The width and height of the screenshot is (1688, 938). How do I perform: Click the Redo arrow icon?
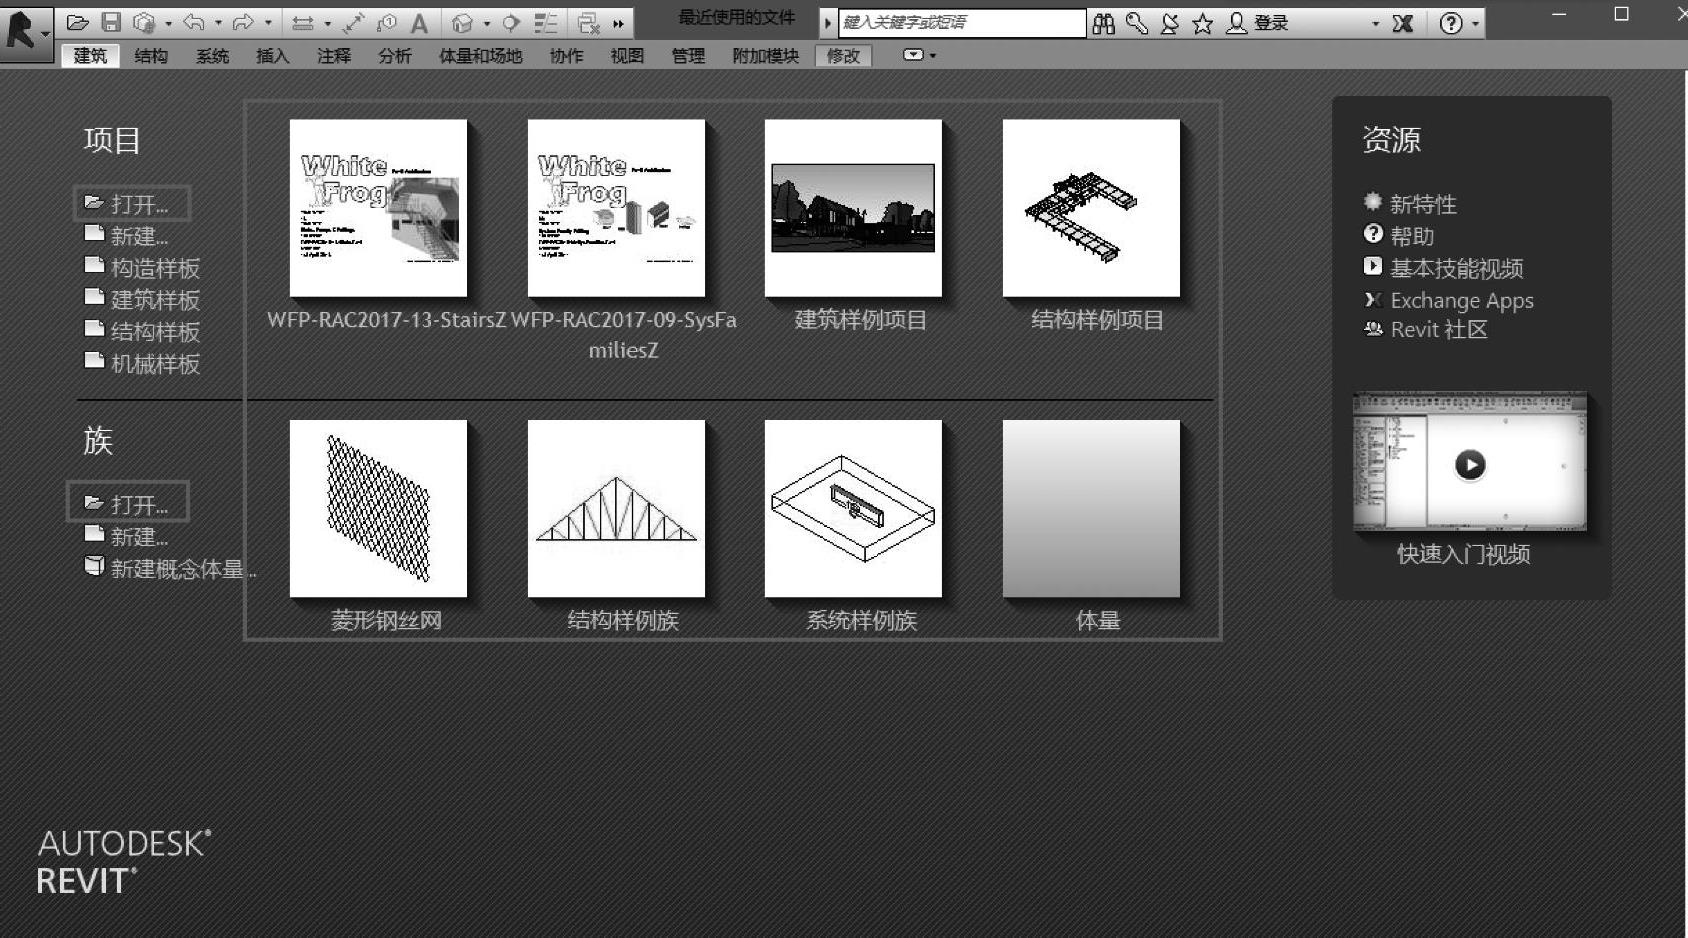243,23
